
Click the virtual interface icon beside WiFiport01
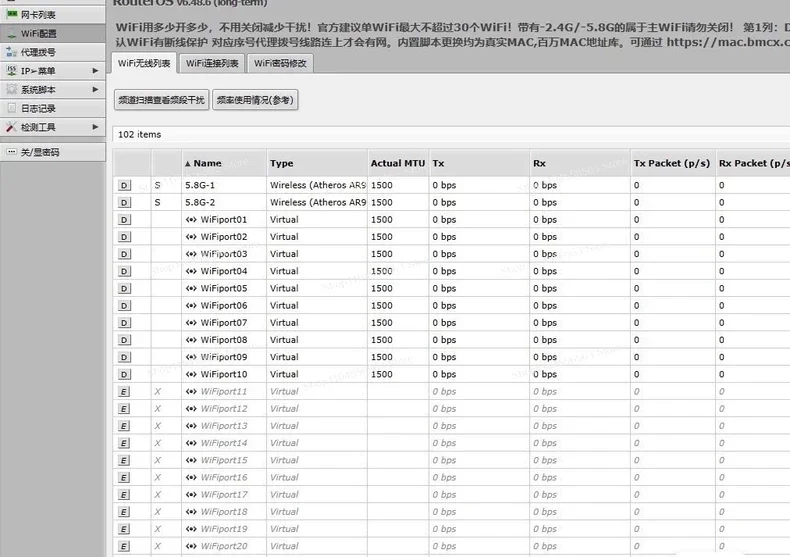point(191,220)
